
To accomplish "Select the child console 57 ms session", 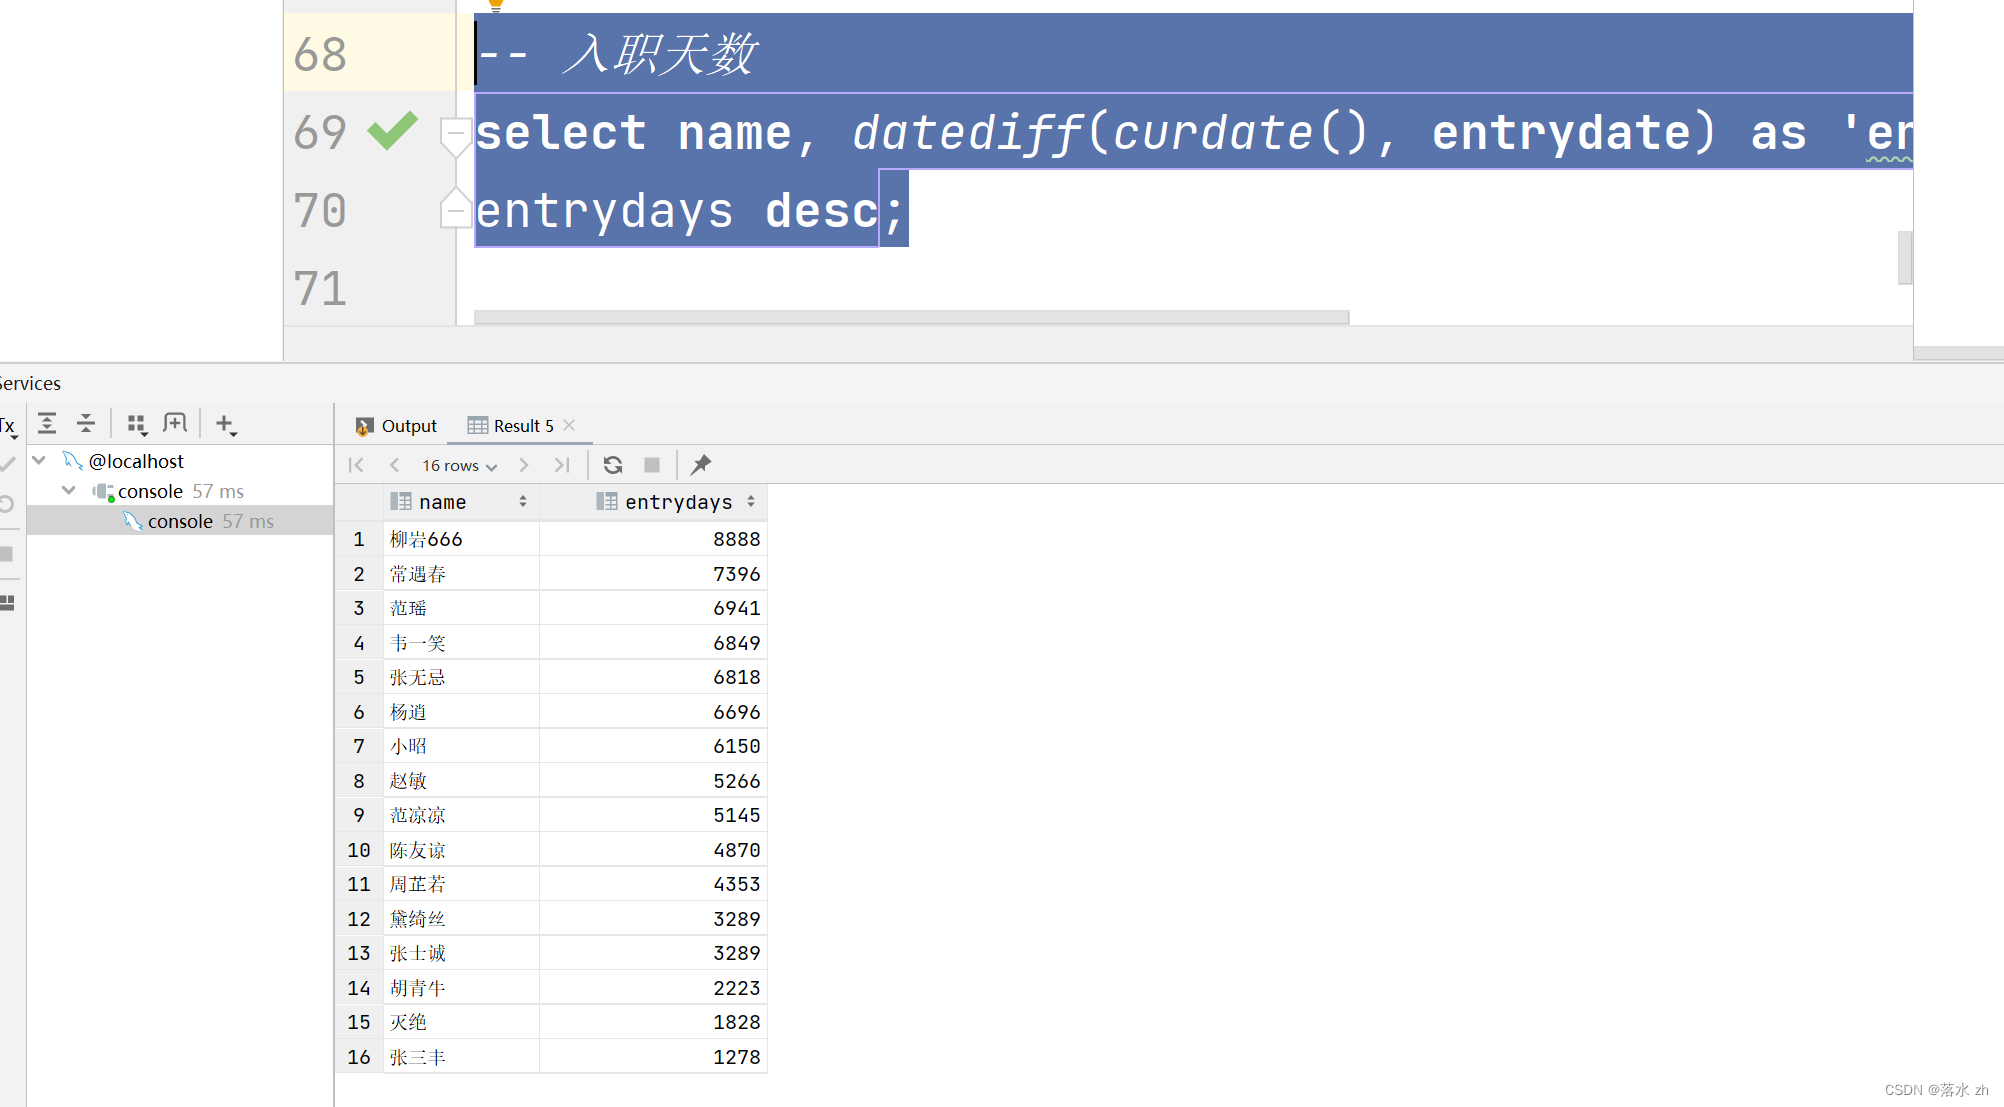I will [x=198, y=521].
